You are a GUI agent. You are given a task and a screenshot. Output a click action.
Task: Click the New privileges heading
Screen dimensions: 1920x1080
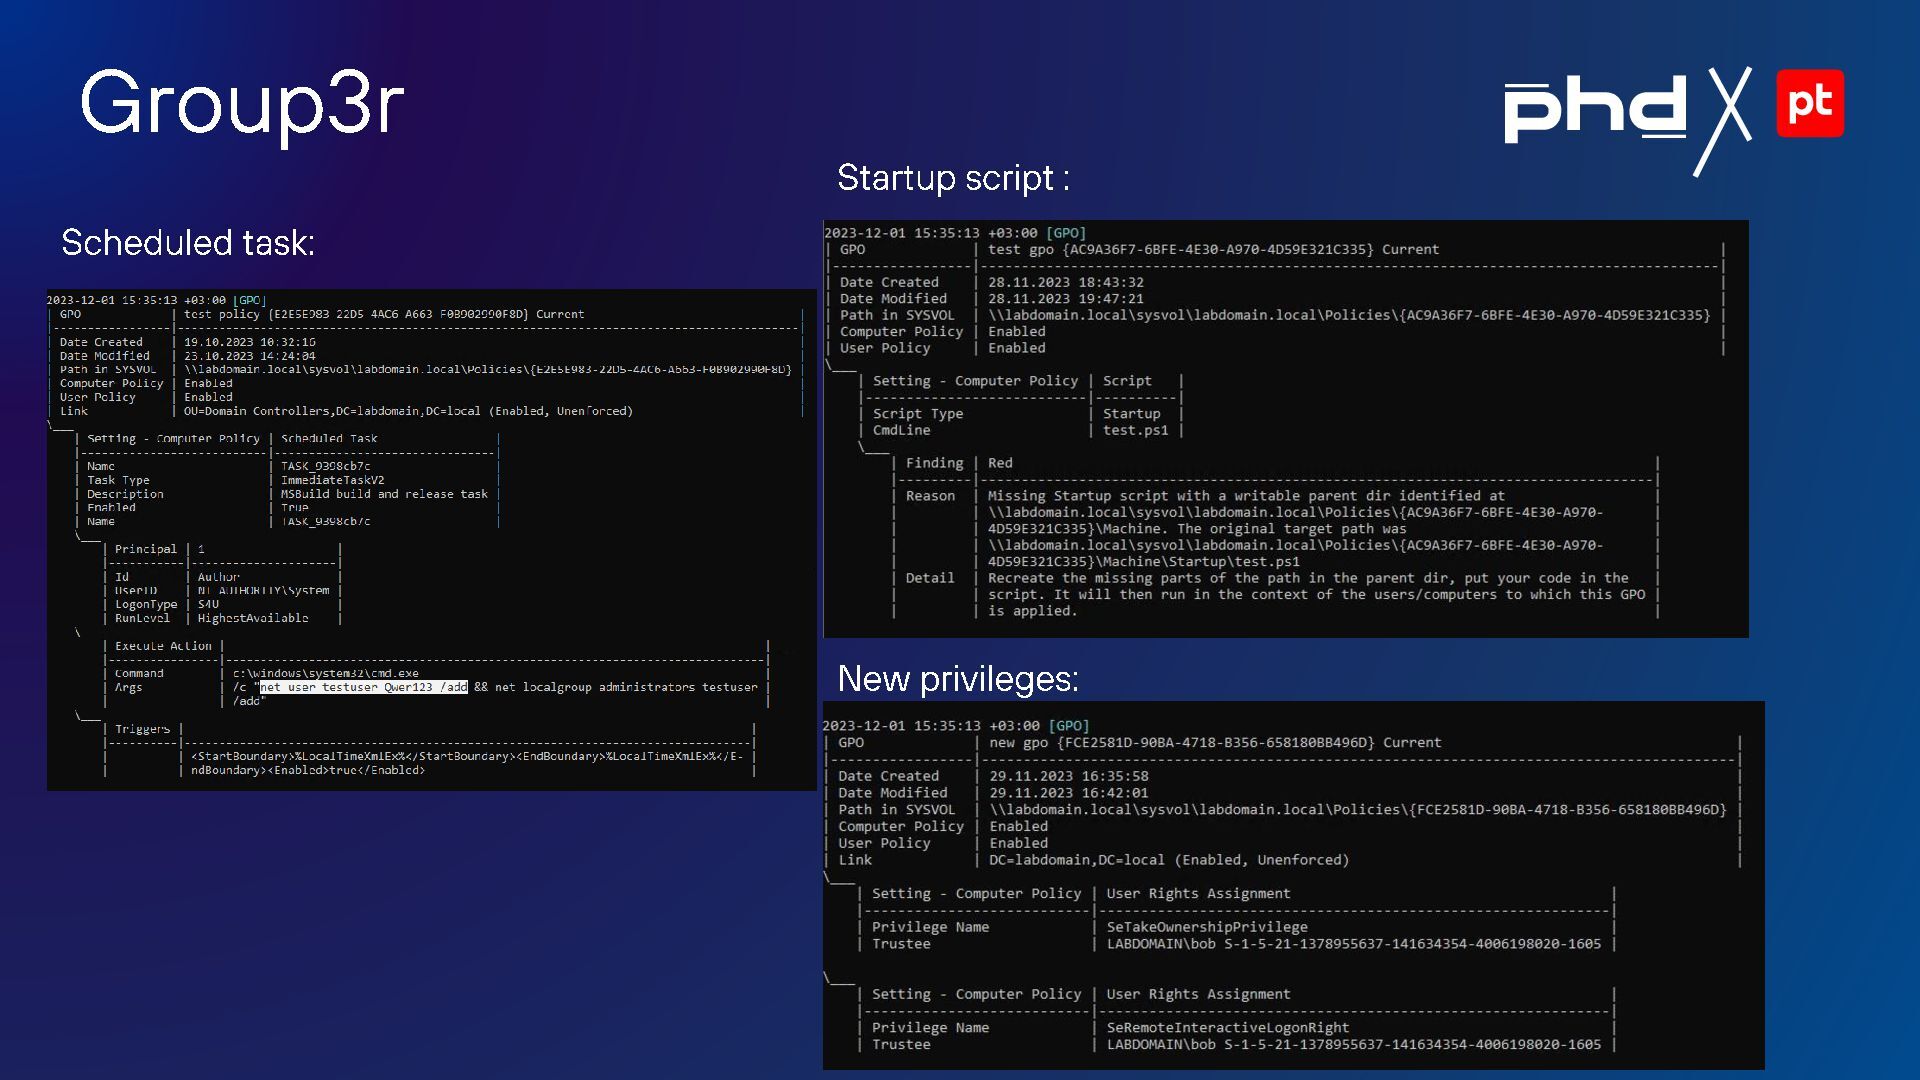click(x=958, y=679)
